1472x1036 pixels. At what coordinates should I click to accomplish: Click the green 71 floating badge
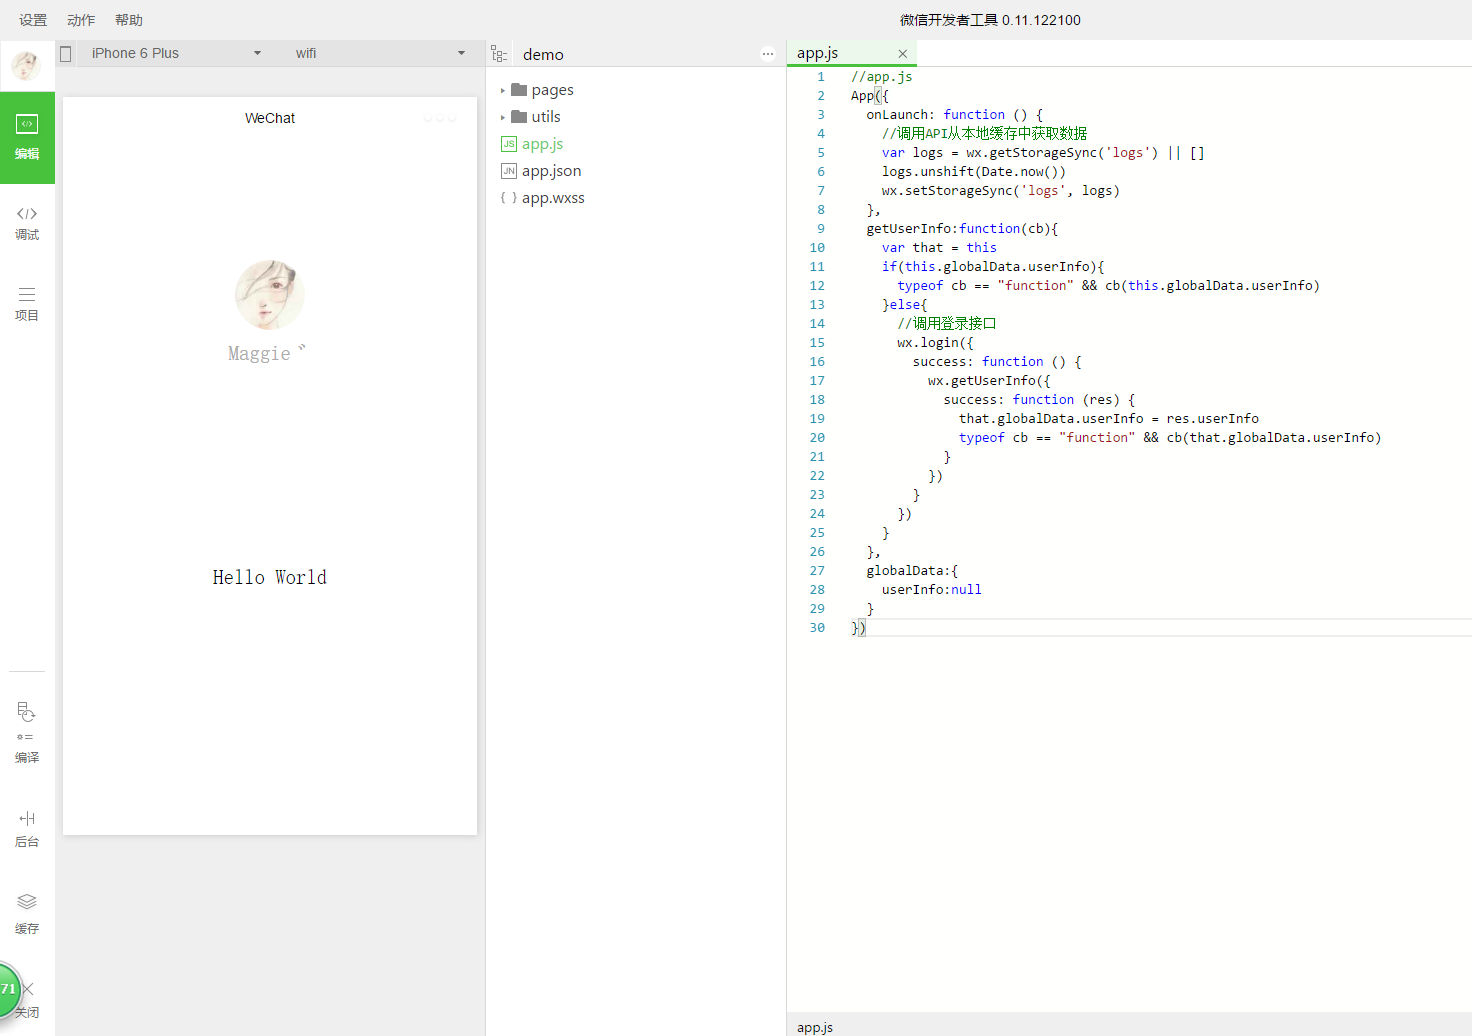point(8,989)
